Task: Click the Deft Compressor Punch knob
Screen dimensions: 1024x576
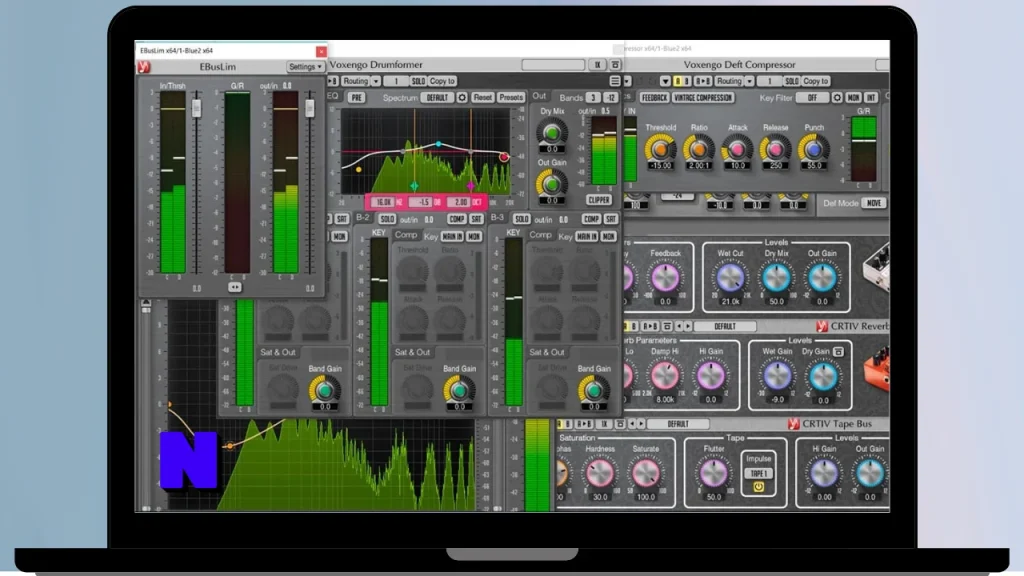Action: 814,149
